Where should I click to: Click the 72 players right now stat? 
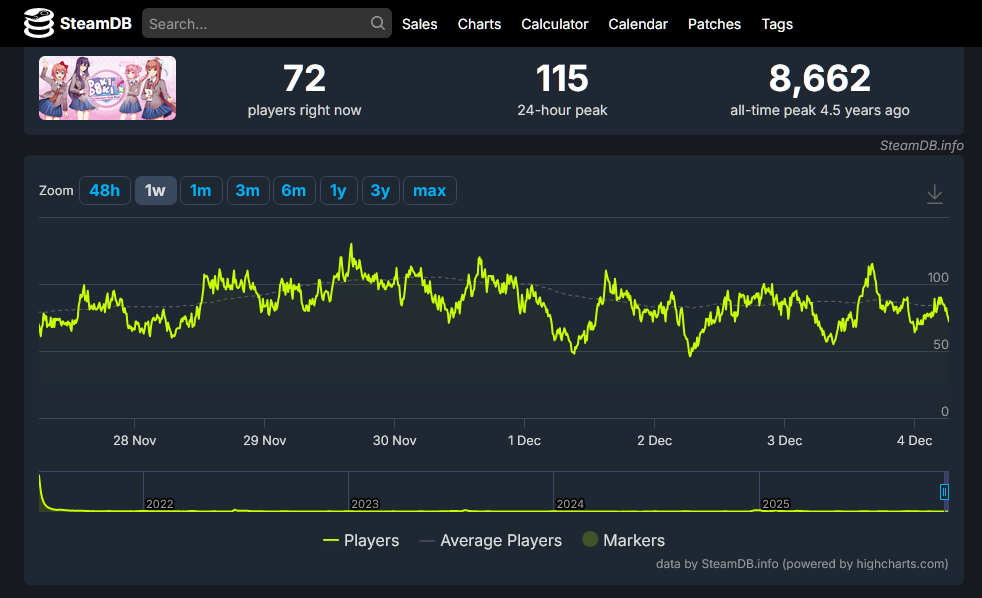(304, 90)
